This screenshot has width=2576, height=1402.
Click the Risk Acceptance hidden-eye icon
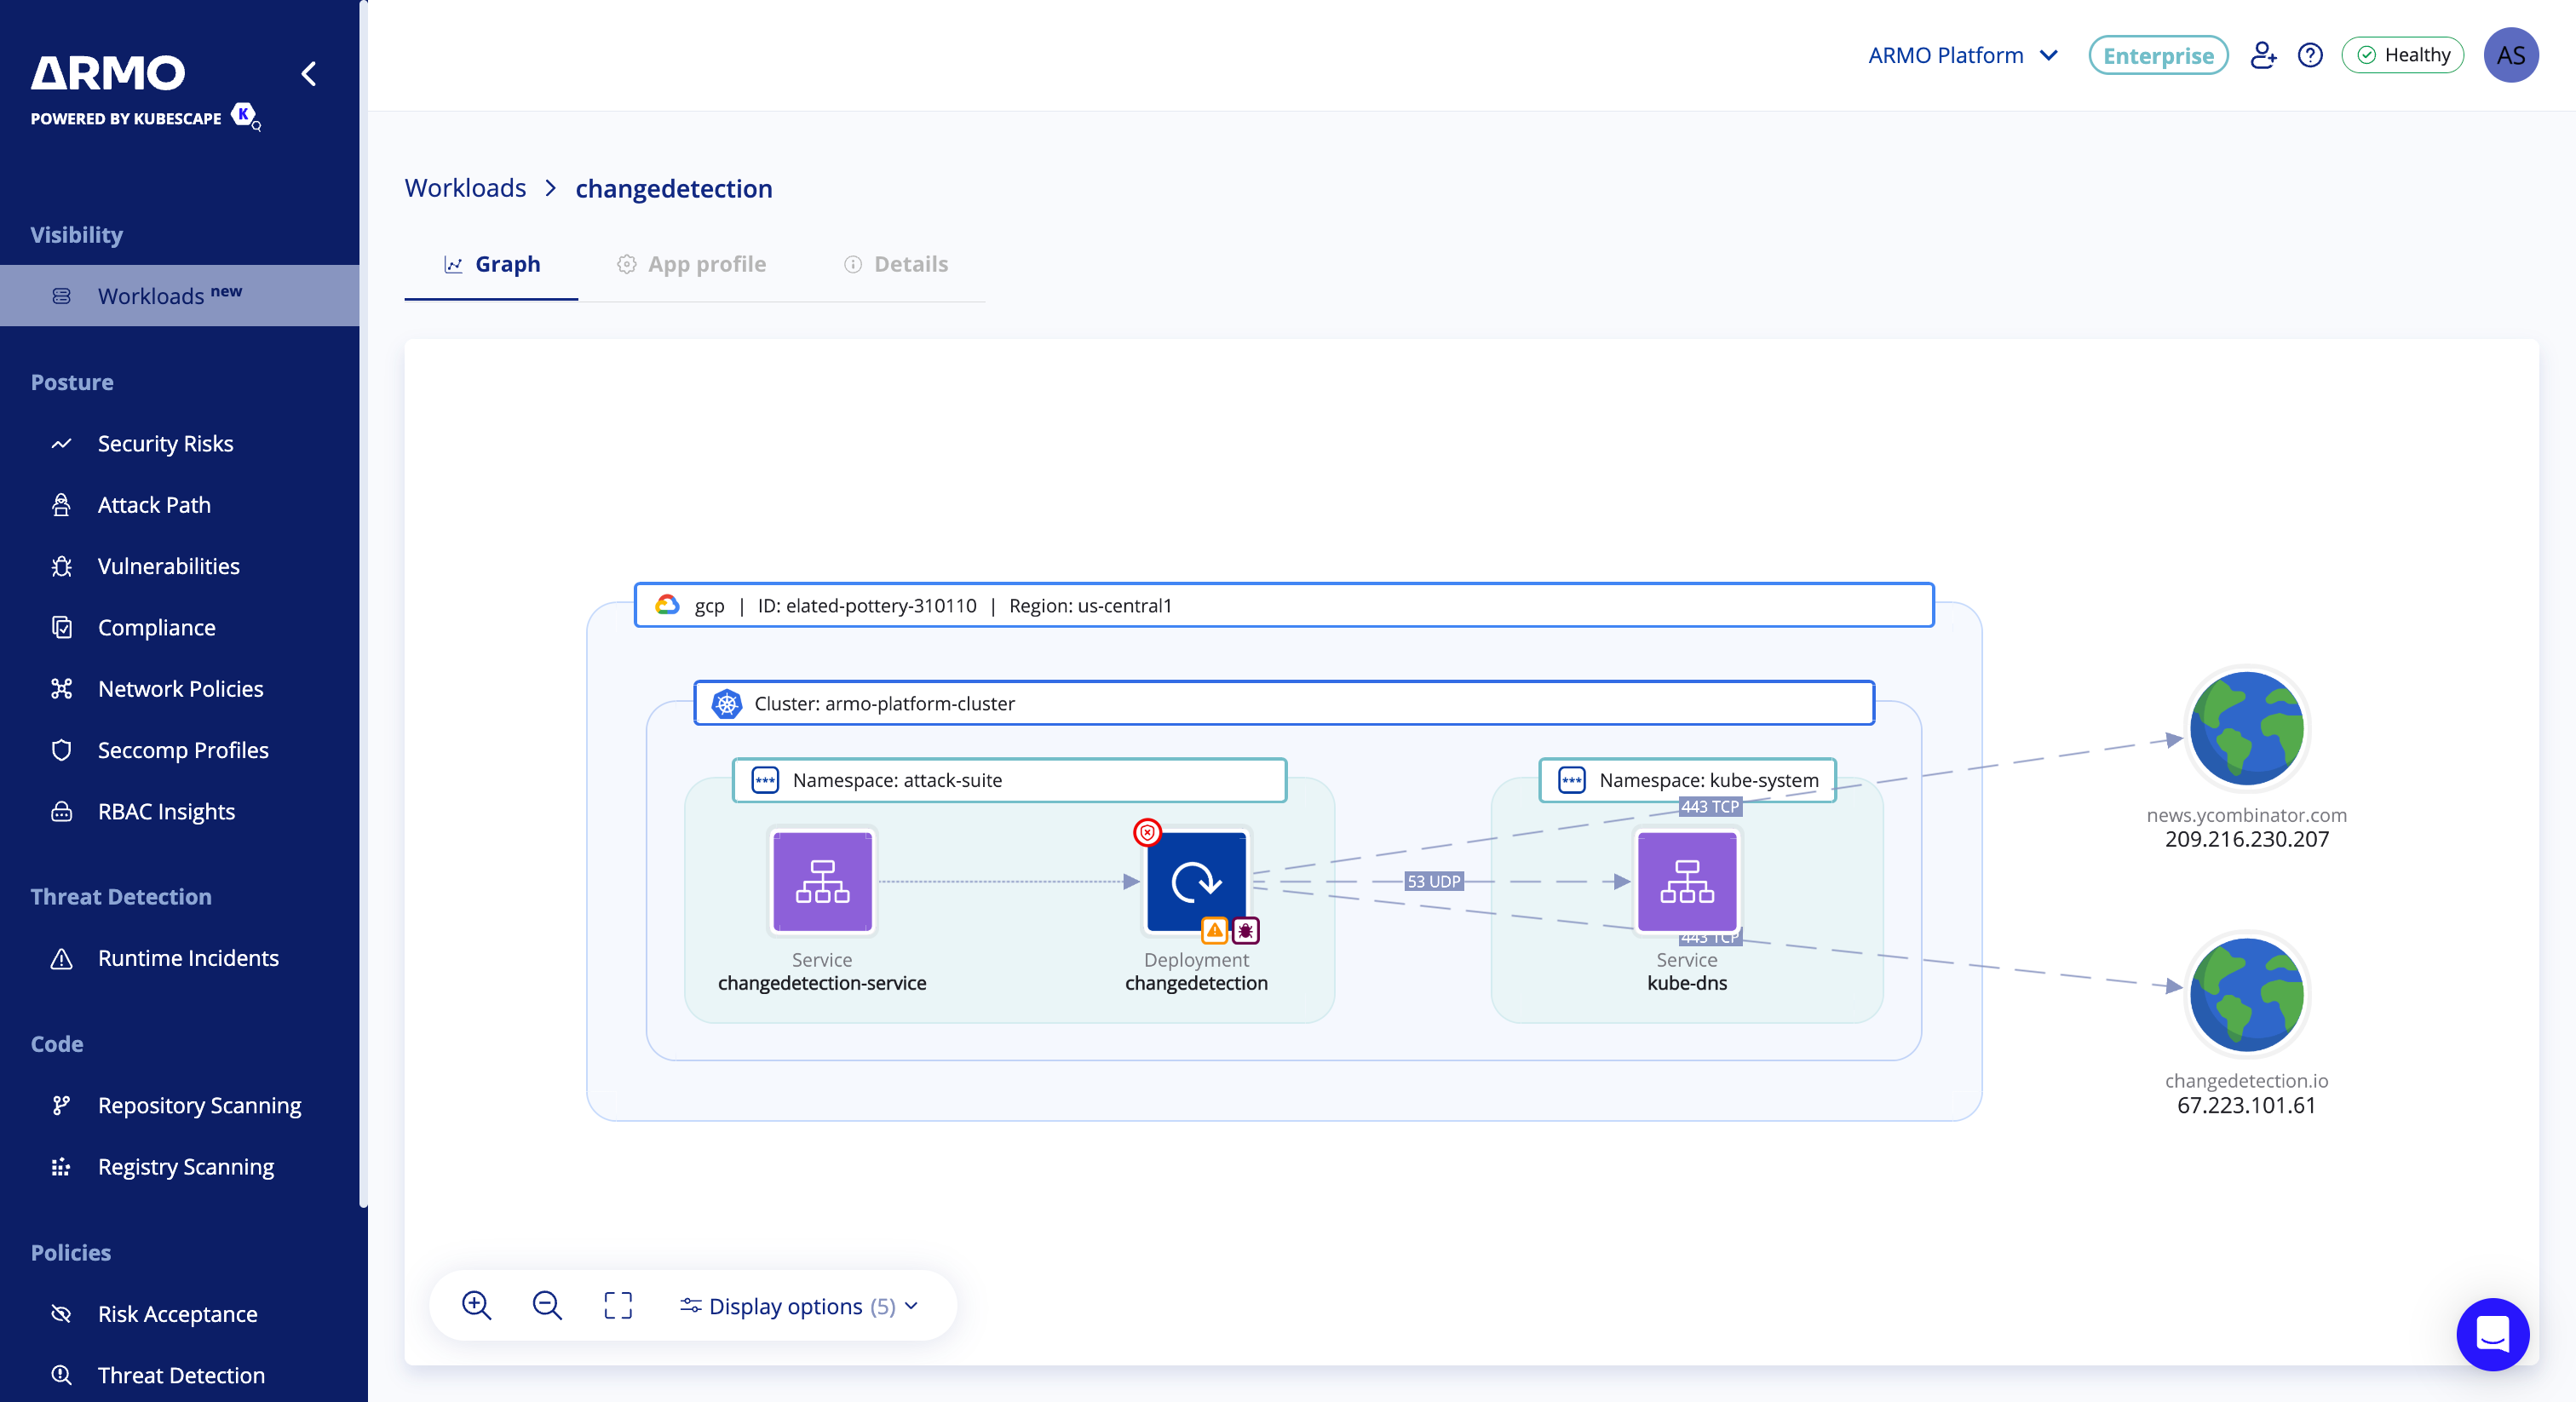[x=61, y=1313]
